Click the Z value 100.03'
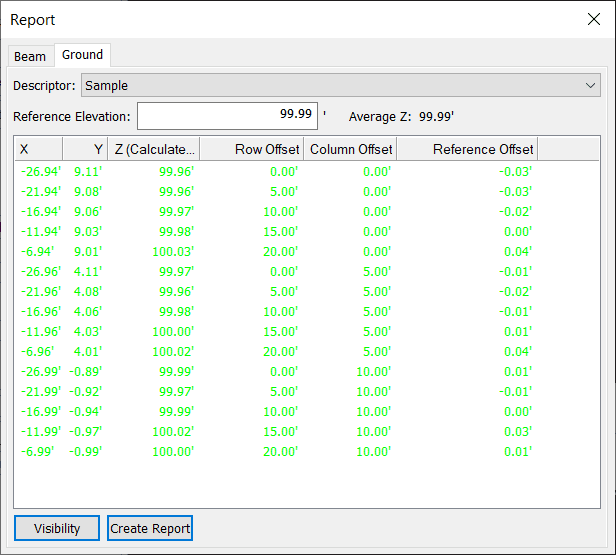 tap(173, 251)
